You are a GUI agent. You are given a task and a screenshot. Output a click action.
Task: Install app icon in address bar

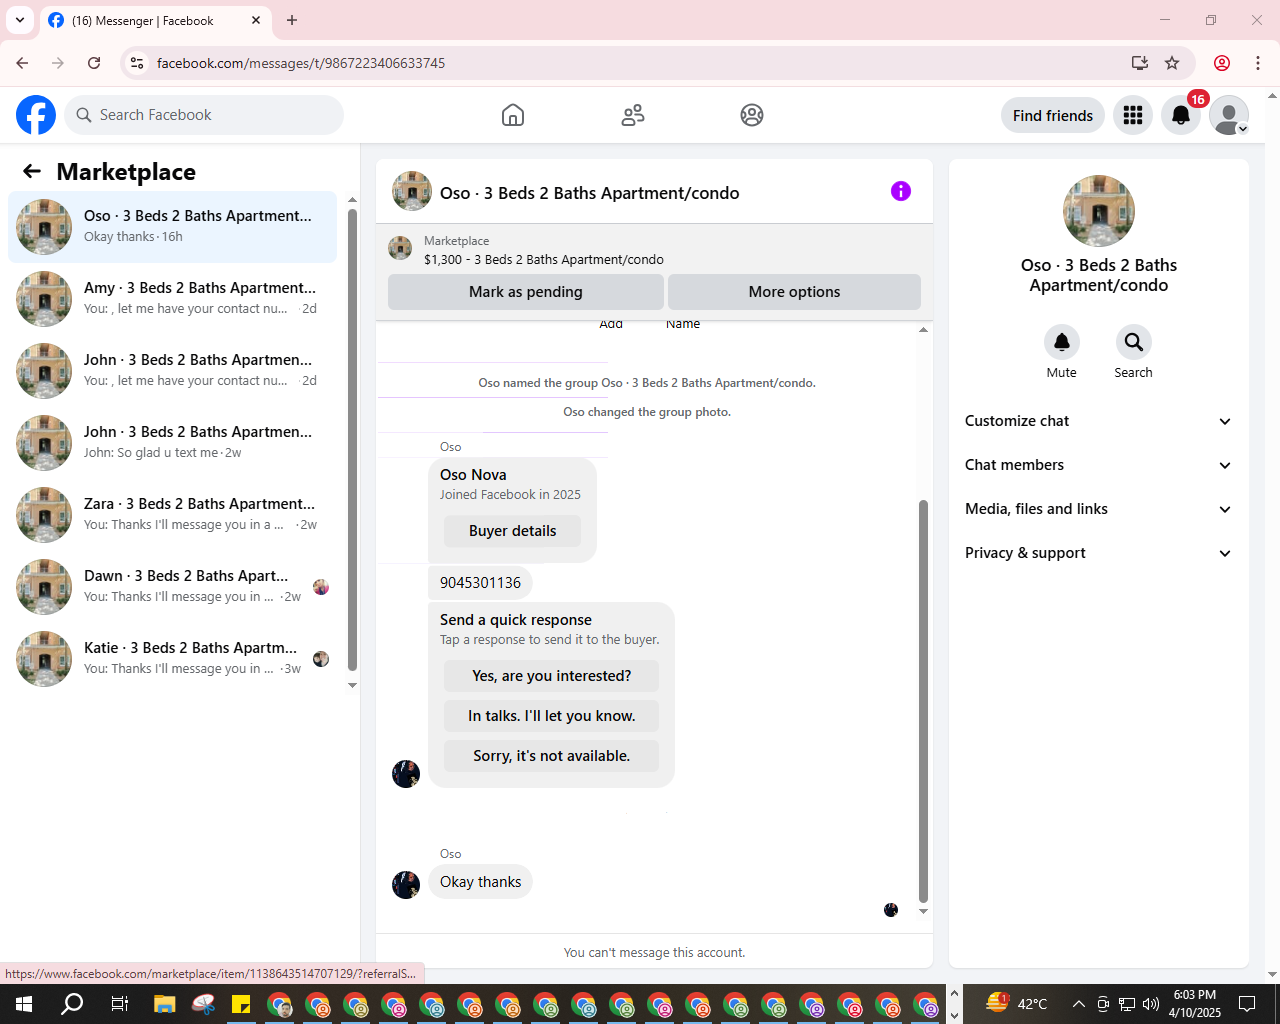(1140, 63)
